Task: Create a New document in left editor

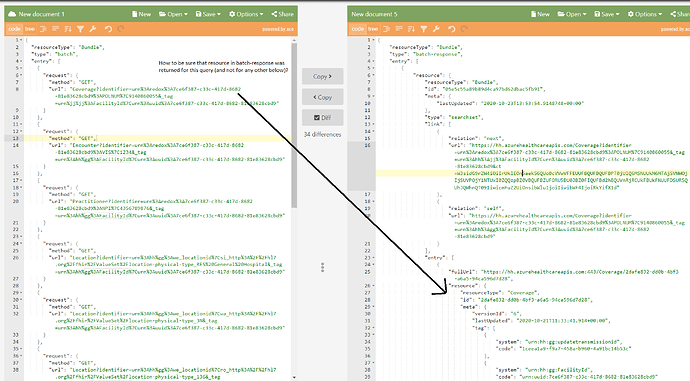Action: point(141,14)
